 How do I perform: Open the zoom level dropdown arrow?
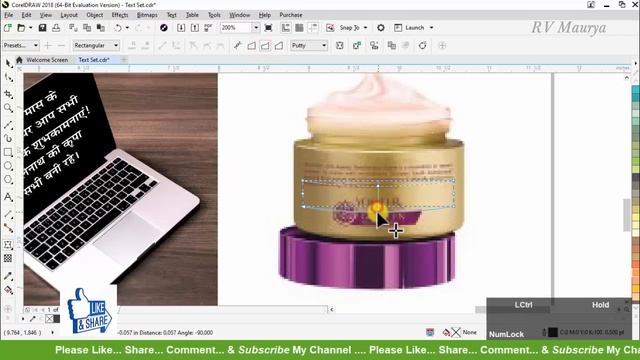coord(256,28)
